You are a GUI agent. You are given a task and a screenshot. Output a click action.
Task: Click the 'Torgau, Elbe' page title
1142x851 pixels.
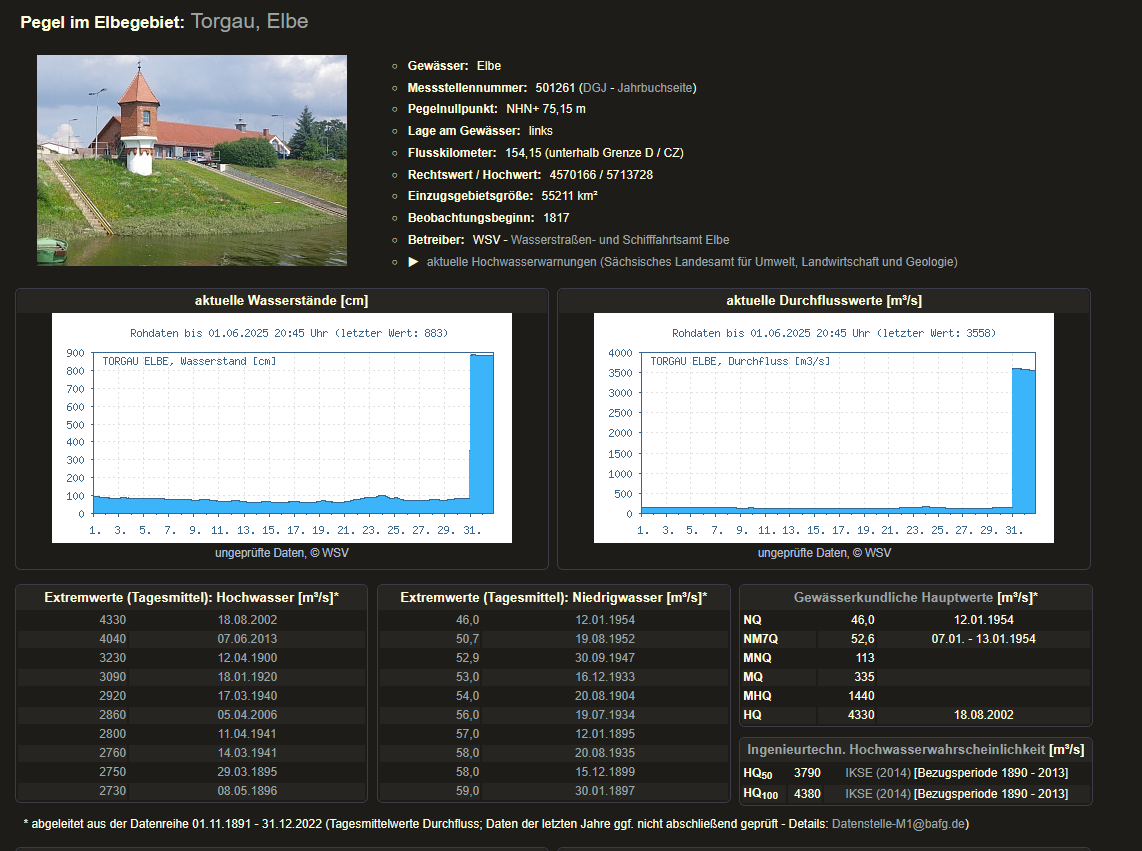coord(249,21)
